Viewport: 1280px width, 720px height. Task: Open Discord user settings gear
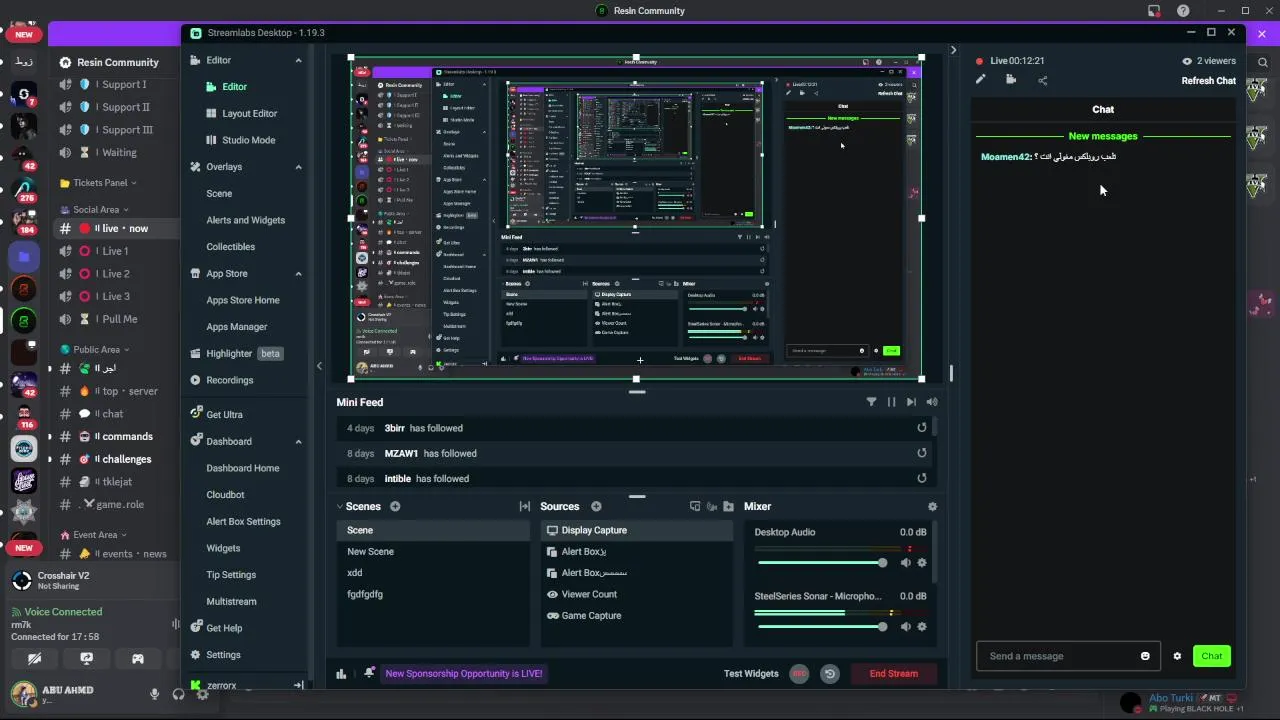[202, 694]
